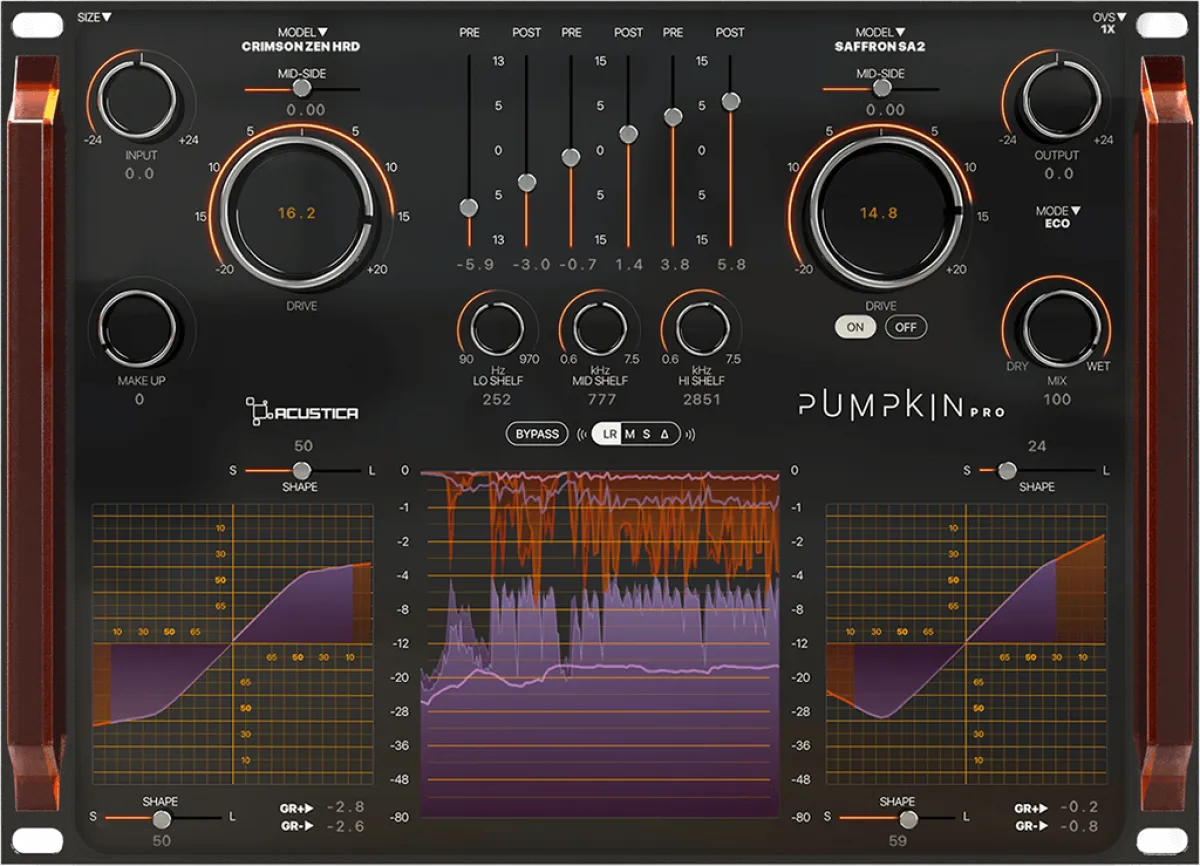The width and height of the screenshot is (1200, 866).
Task: Click the left DRIVE knob showing 16.2
Action: point(300,213)
